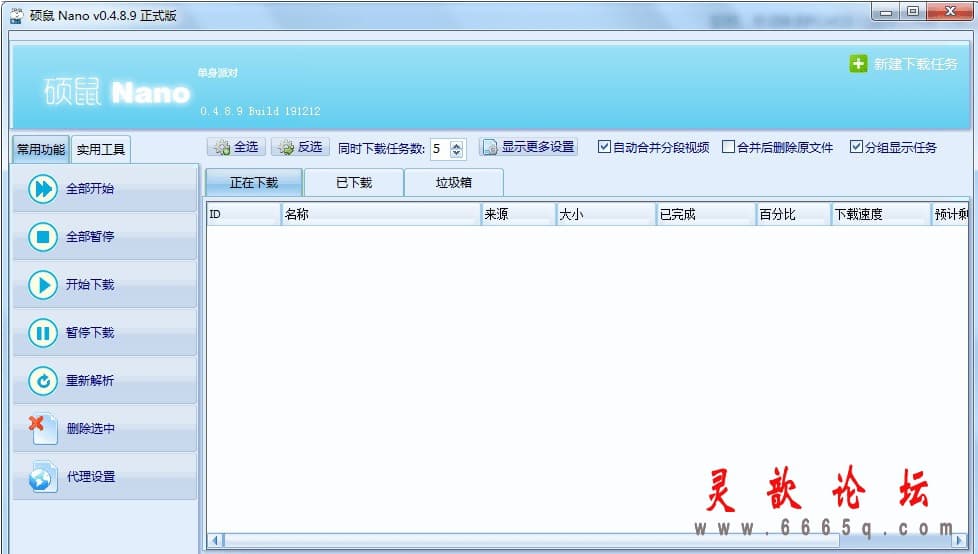The height and width of the screenshot is (554, 978).
Task: Click the 反选 gear icon
Action: click(x=286, y=147)
